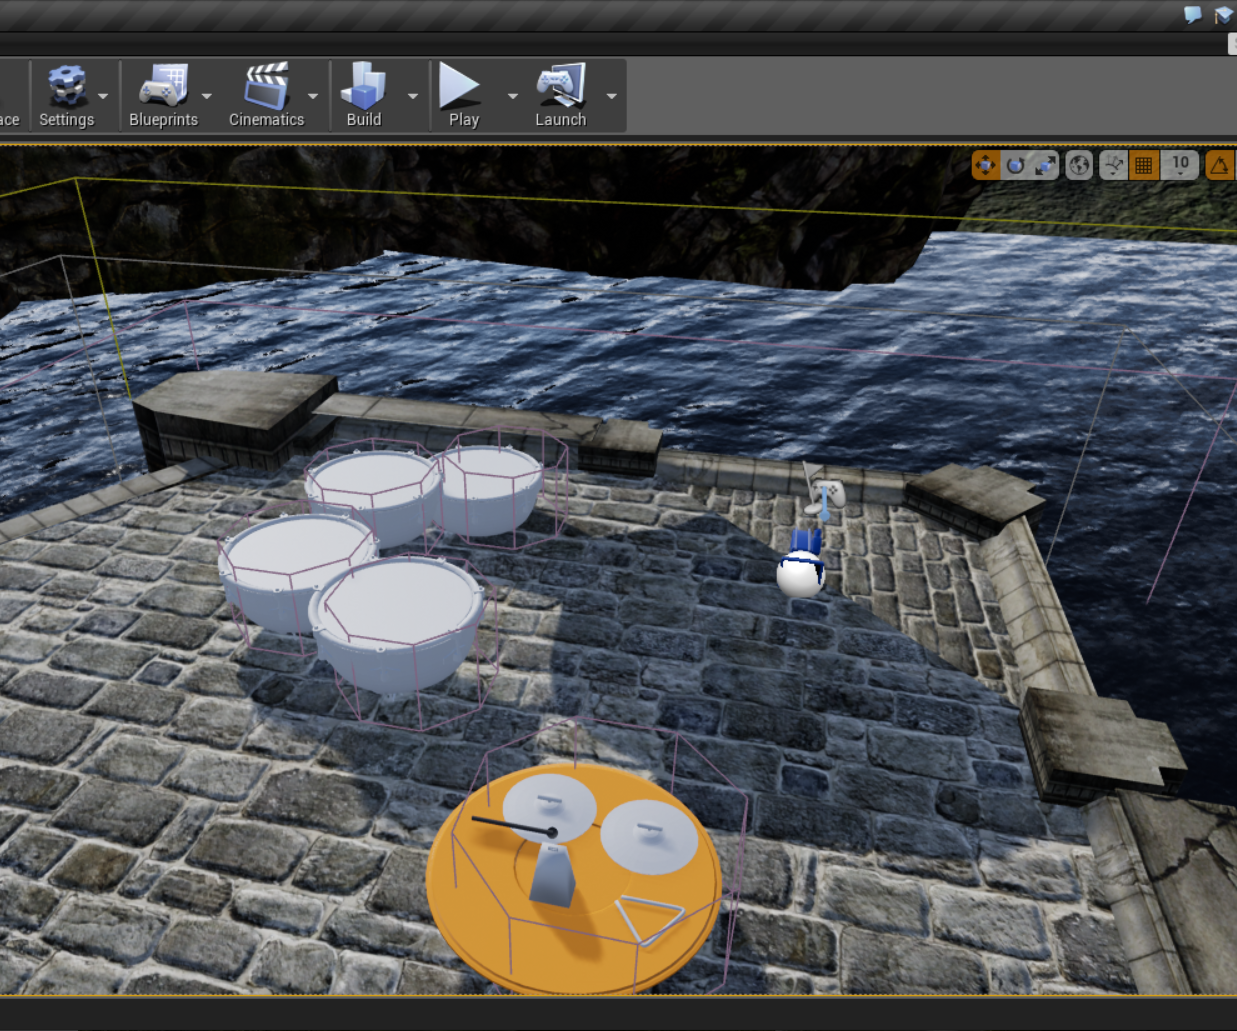Select the Scale tool in the viewport
1237x1031 pixels.
coord(1043,165)
